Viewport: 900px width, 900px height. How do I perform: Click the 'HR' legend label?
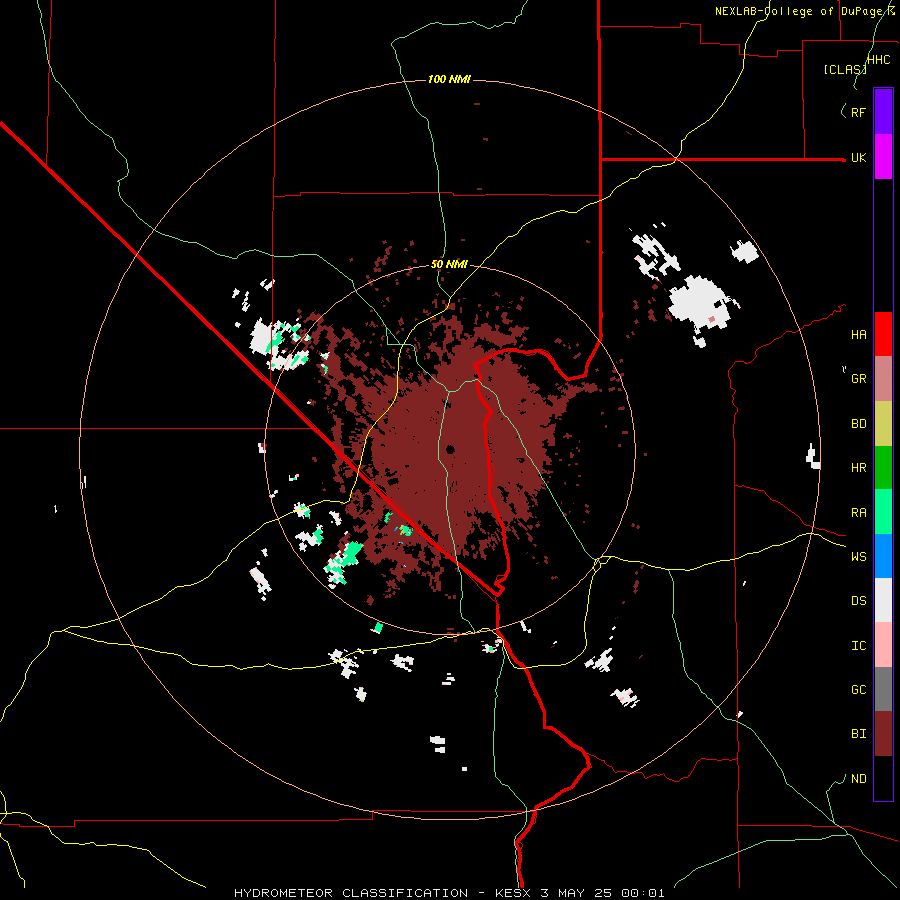859,468
